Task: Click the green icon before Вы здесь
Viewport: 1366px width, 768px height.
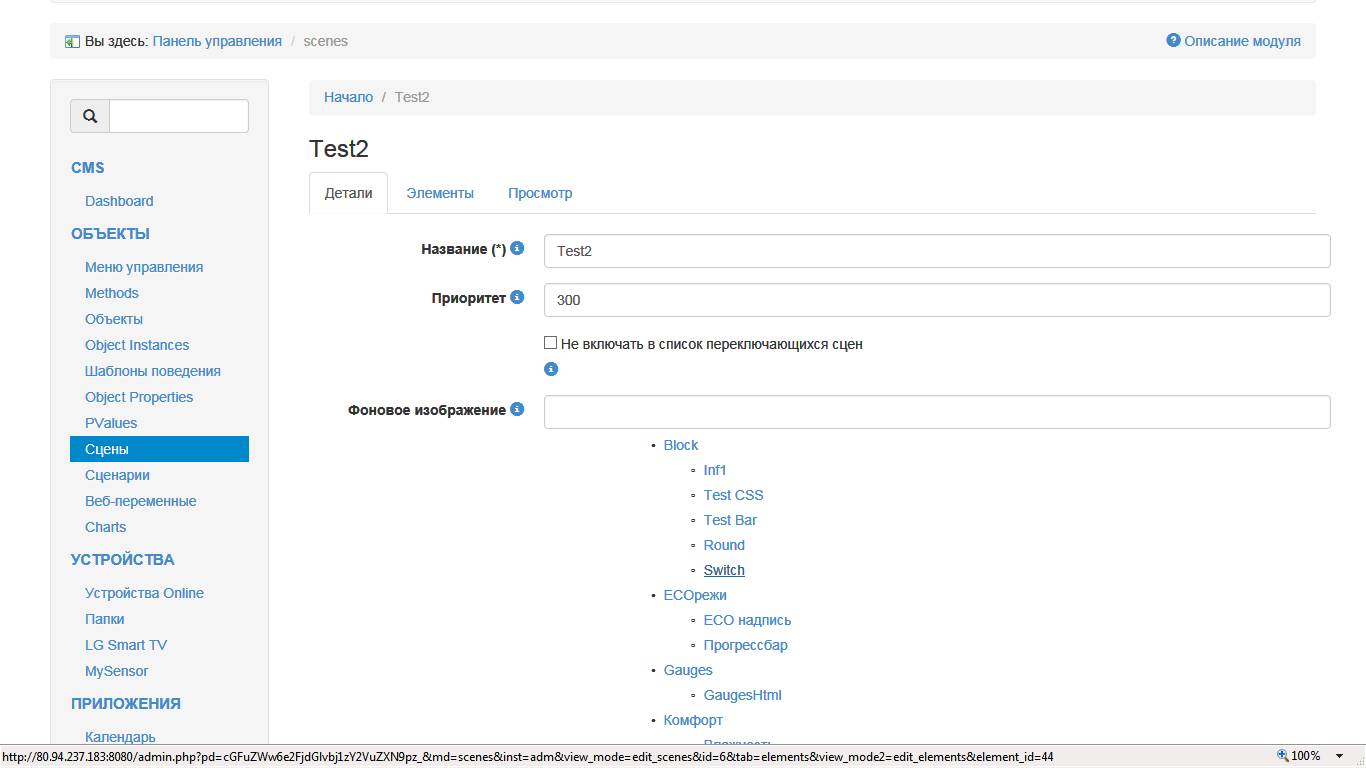Action: click(x=72, y=42)
